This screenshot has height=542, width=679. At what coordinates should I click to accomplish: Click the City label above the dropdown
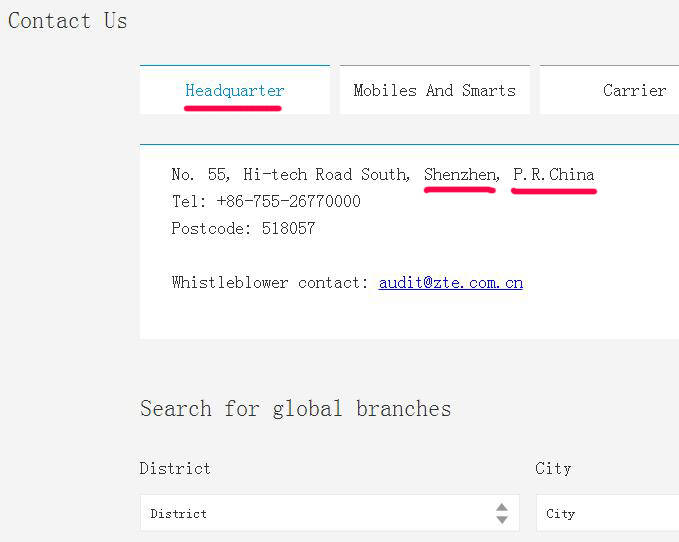[553, 468]
